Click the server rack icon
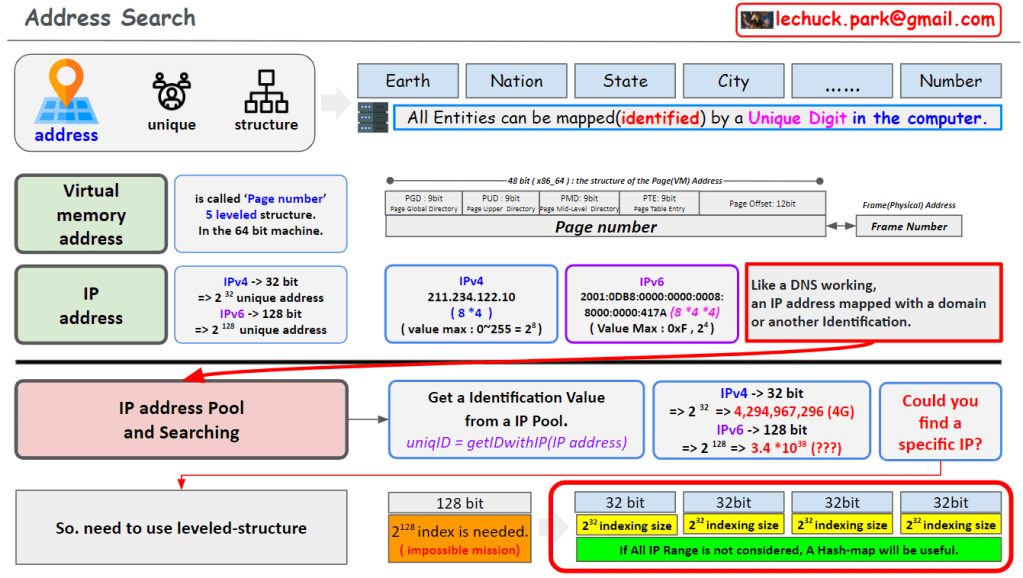The image size is (1023, 578). pyautogui.click(x=372, y=118)
